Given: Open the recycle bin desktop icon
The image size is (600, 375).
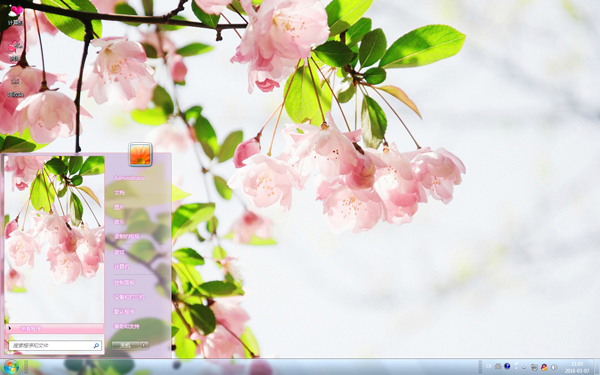Looking at the screenshot, I should pyautogui.click(x=15, y=87).
